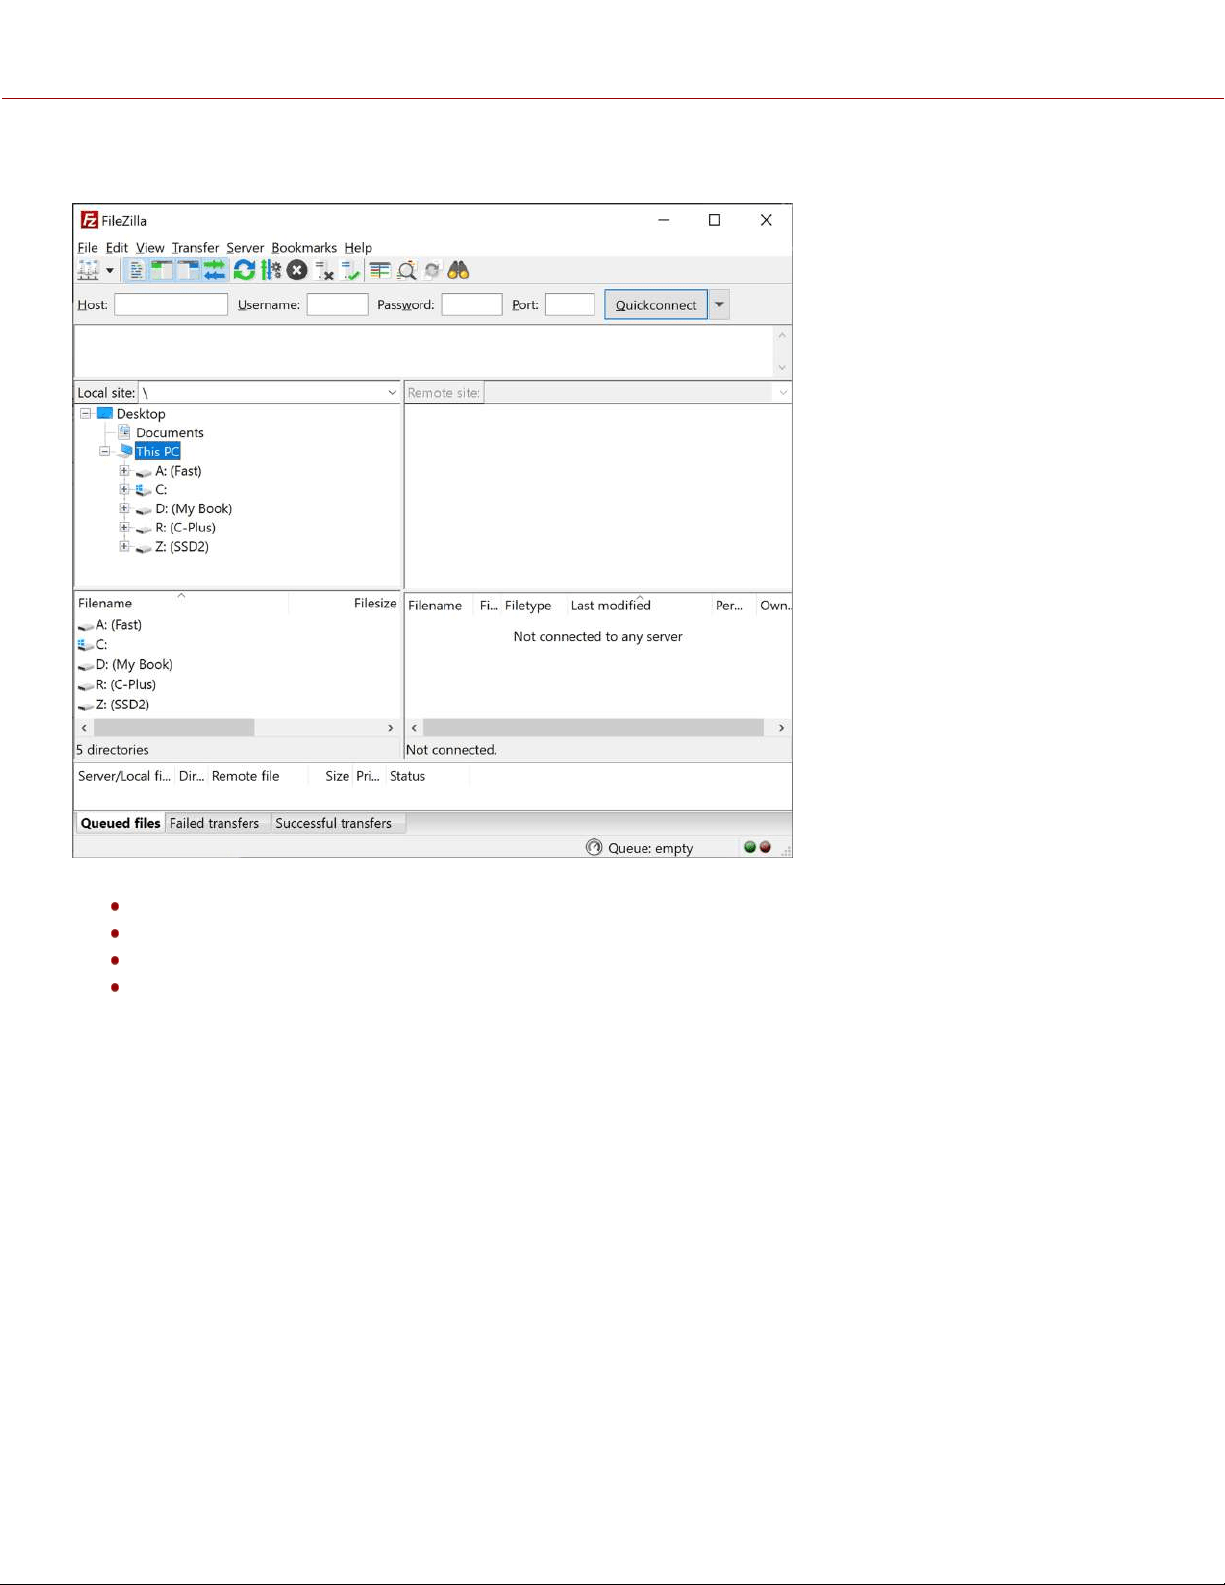Screen dimensions: 1225x1585
Task: Open the Server menu
Action: [245, 248]
